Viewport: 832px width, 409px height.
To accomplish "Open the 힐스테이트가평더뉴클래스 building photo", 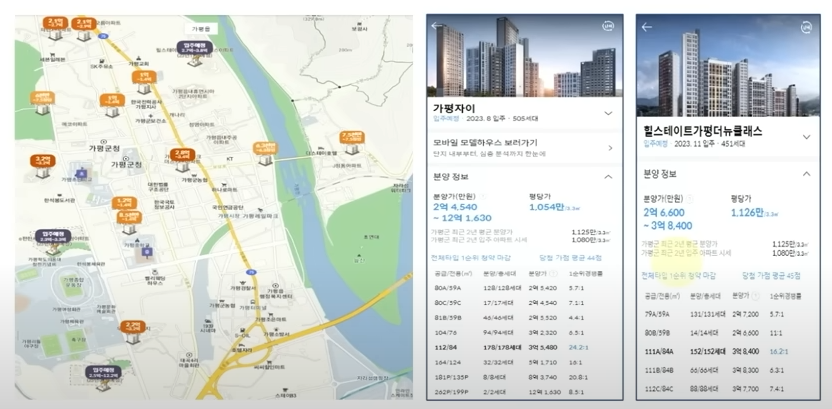I will pos(728,65).
